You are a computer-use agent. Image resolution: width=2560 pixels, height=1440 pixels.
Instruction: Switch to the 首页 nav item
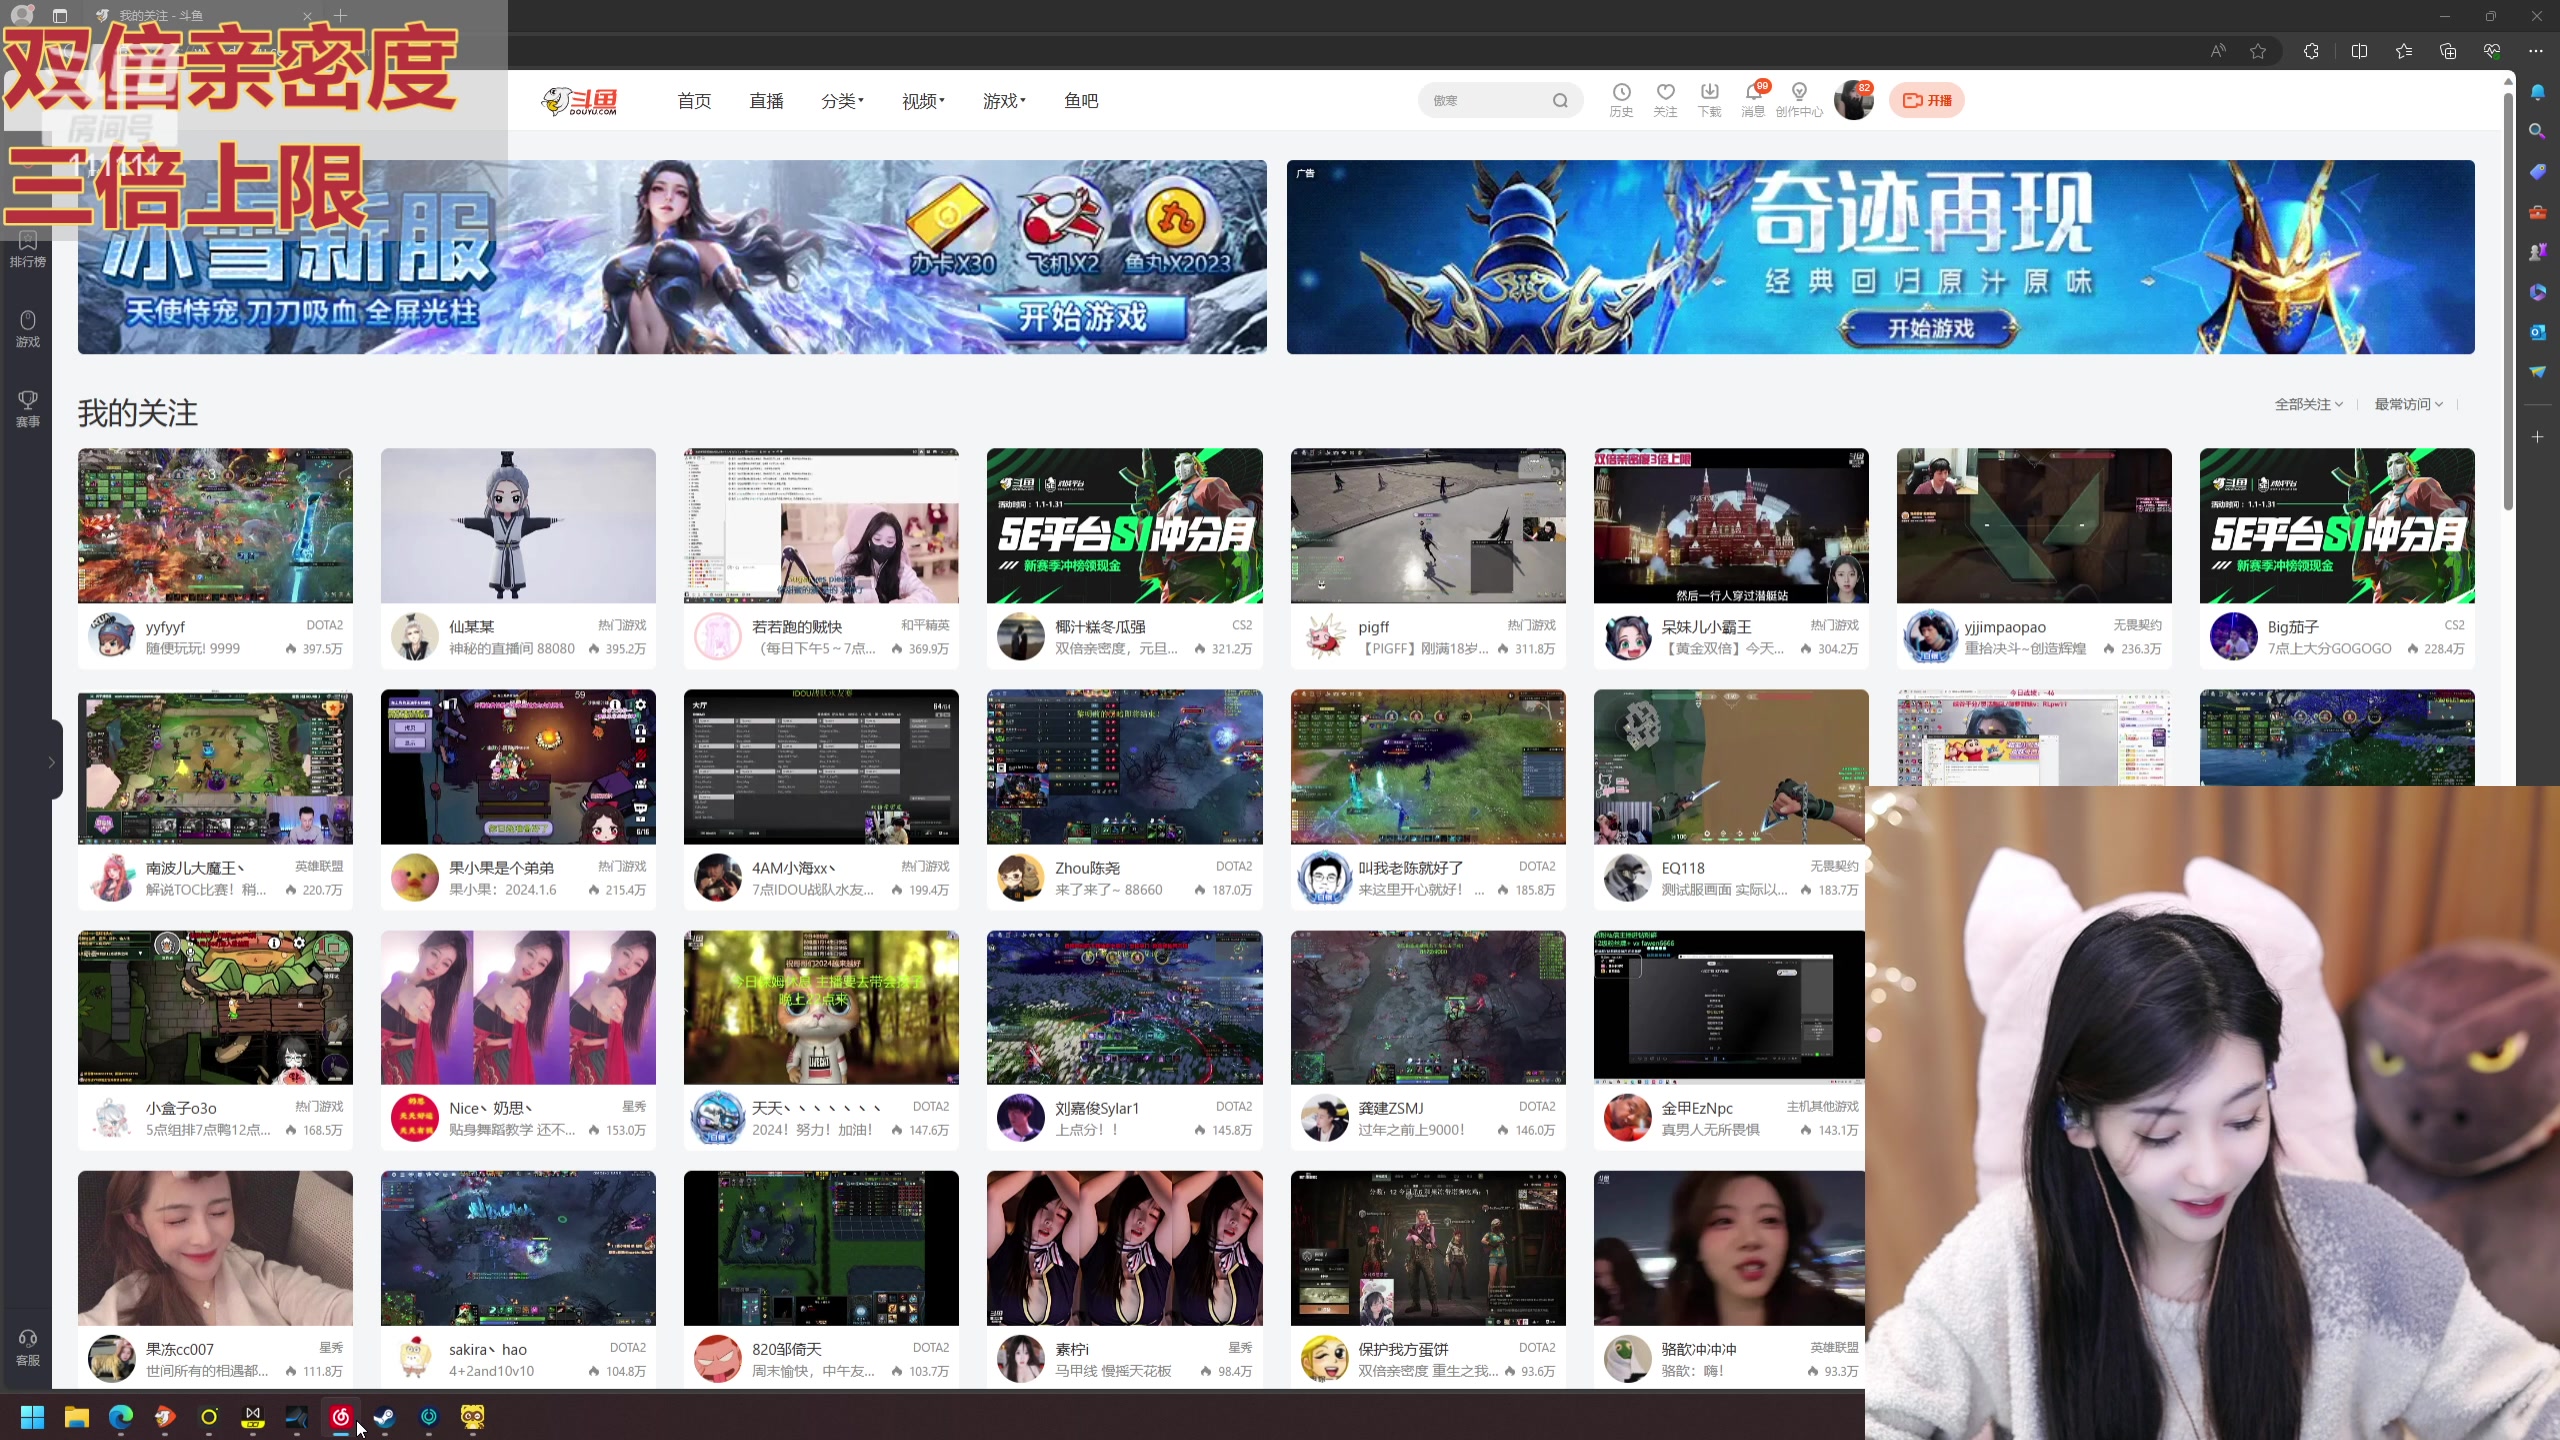pos(694,100)
